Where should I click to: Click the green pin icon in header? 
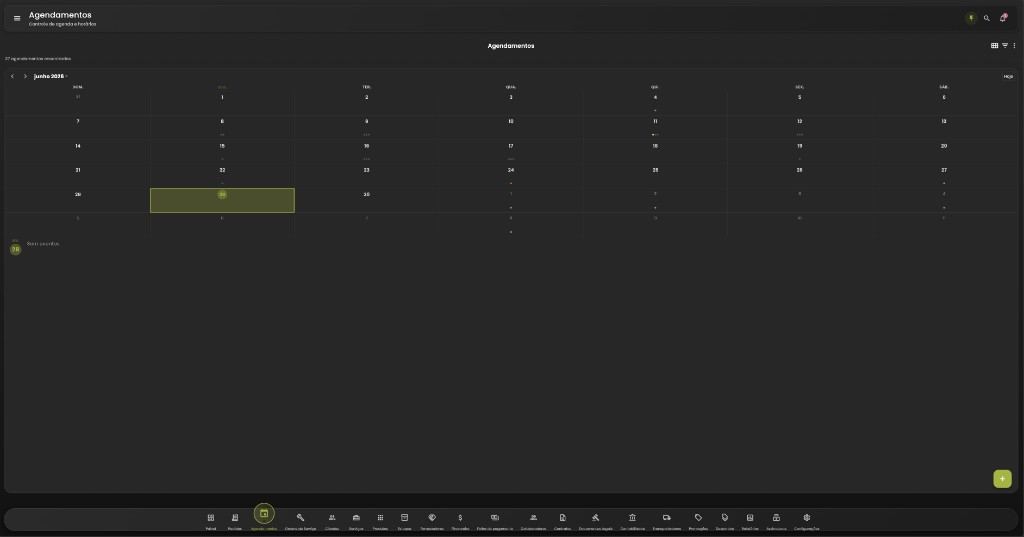coord(971,18)
